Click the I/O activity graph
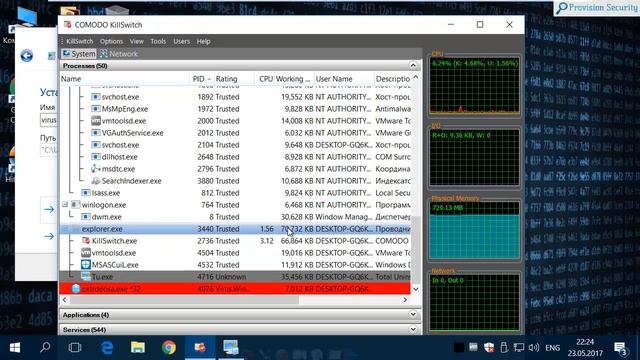Viewport: 640px width, 360px height. 474,158
